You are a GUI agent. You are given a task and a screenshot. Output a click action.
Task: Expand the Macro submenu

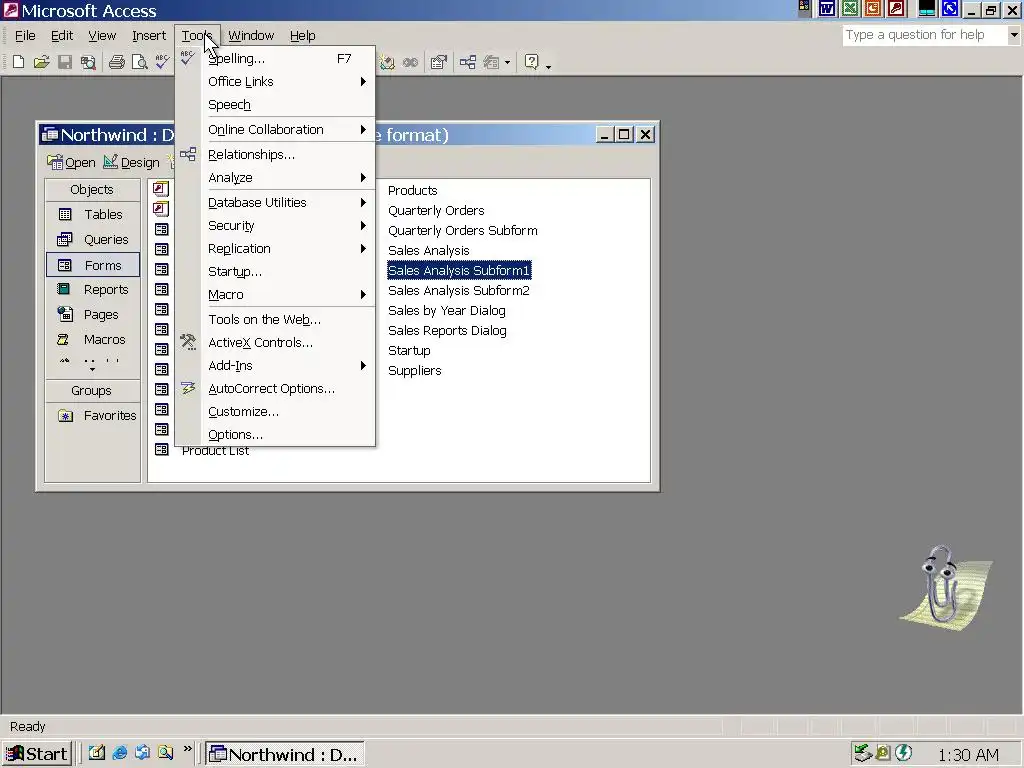pos(275,295)
